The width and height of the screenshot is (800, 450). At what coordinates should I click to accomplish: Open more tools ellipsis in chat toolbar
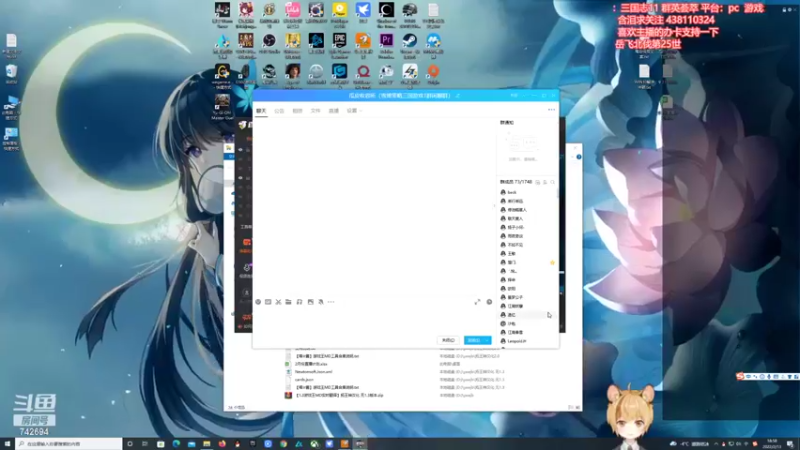click(331, 302)
